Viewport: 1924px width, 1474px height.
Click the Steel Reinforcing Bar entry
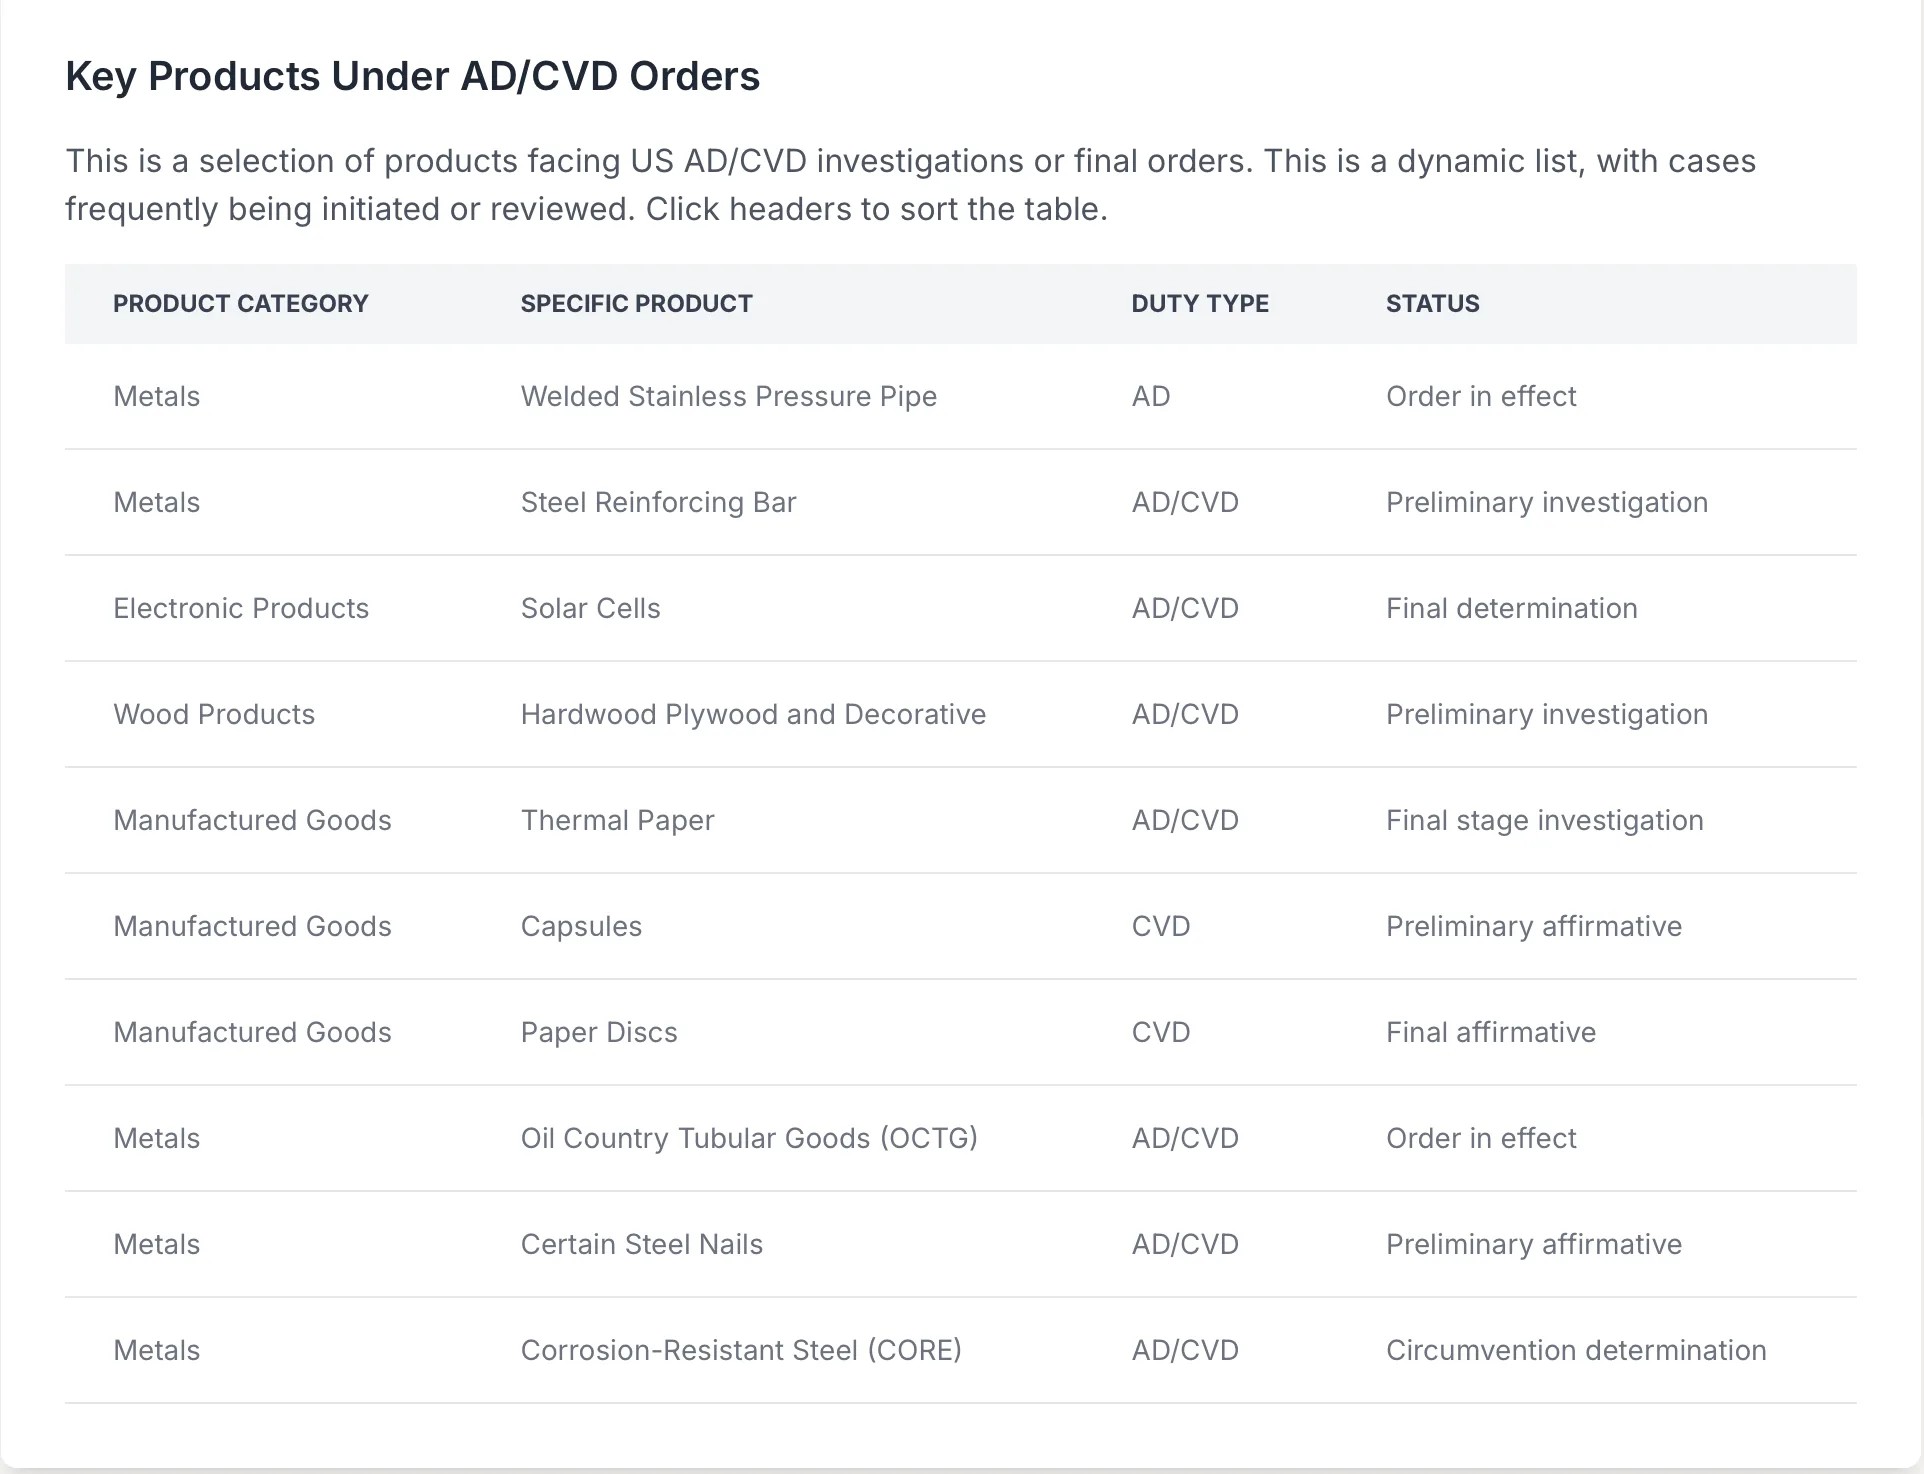(658, 503)
